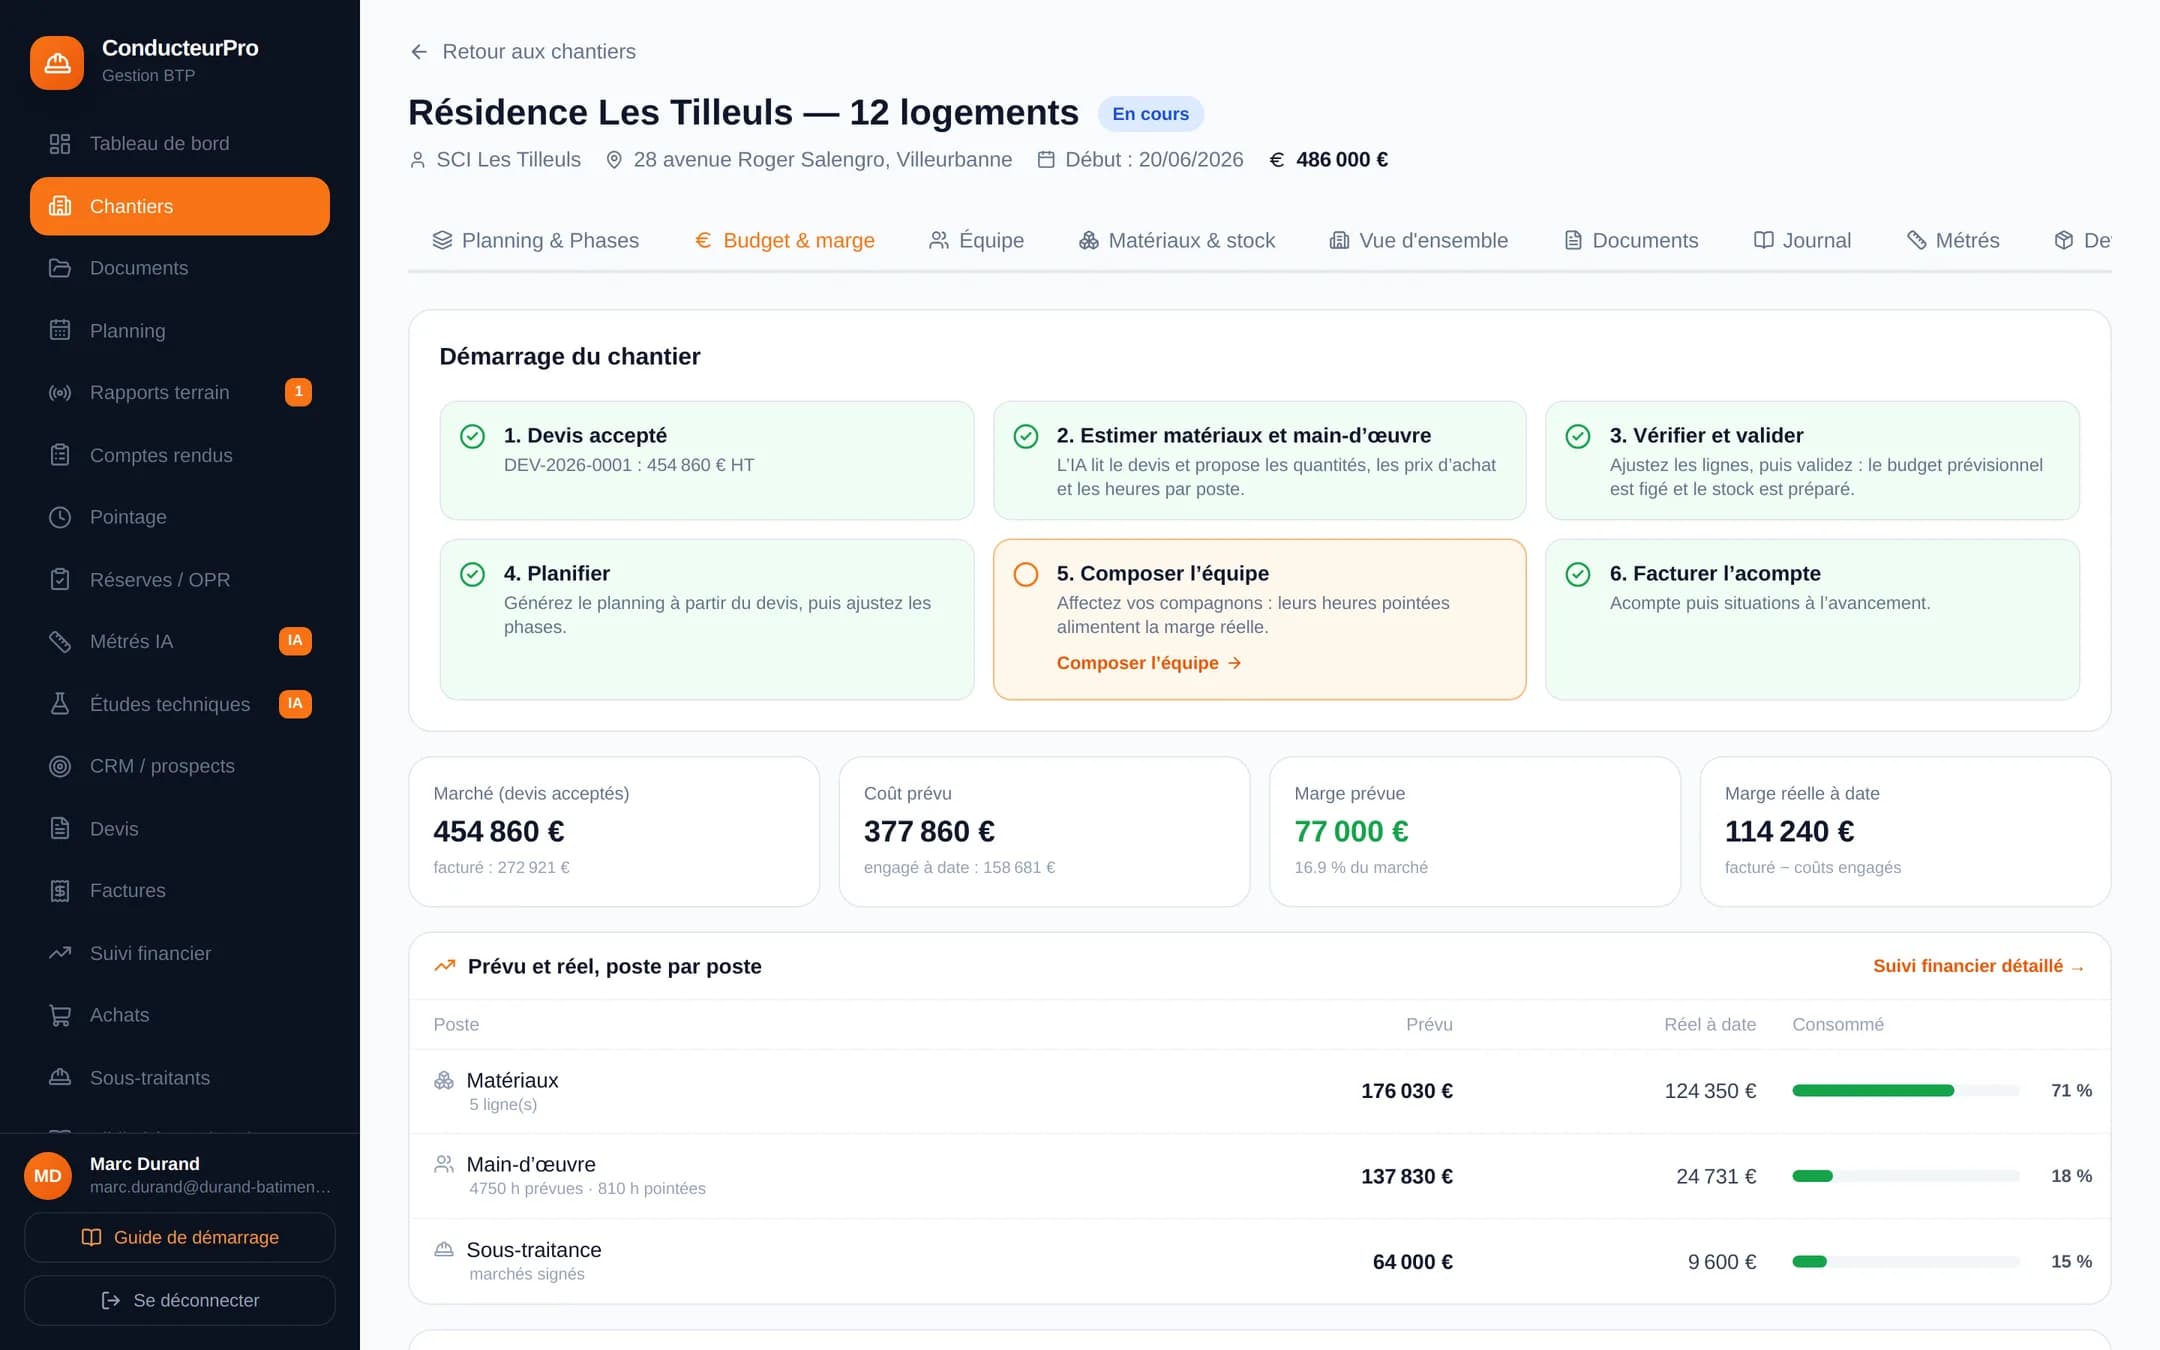Click the MD user avatar
The height and width of the screenshot is (1350, 2160).
coord(48,1176)
